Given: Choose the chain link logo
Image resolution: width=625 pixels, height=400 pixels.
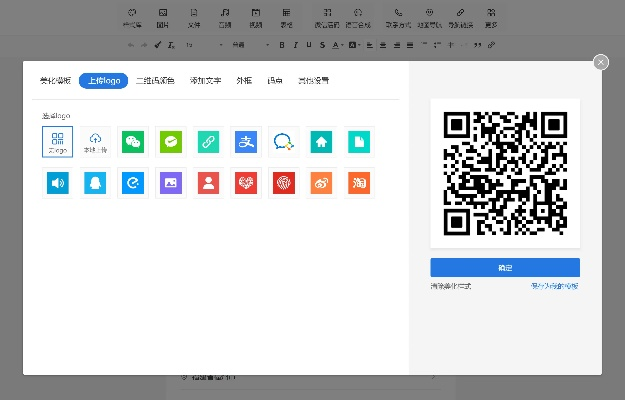Looking at the screenshot, I should (208, 142).
